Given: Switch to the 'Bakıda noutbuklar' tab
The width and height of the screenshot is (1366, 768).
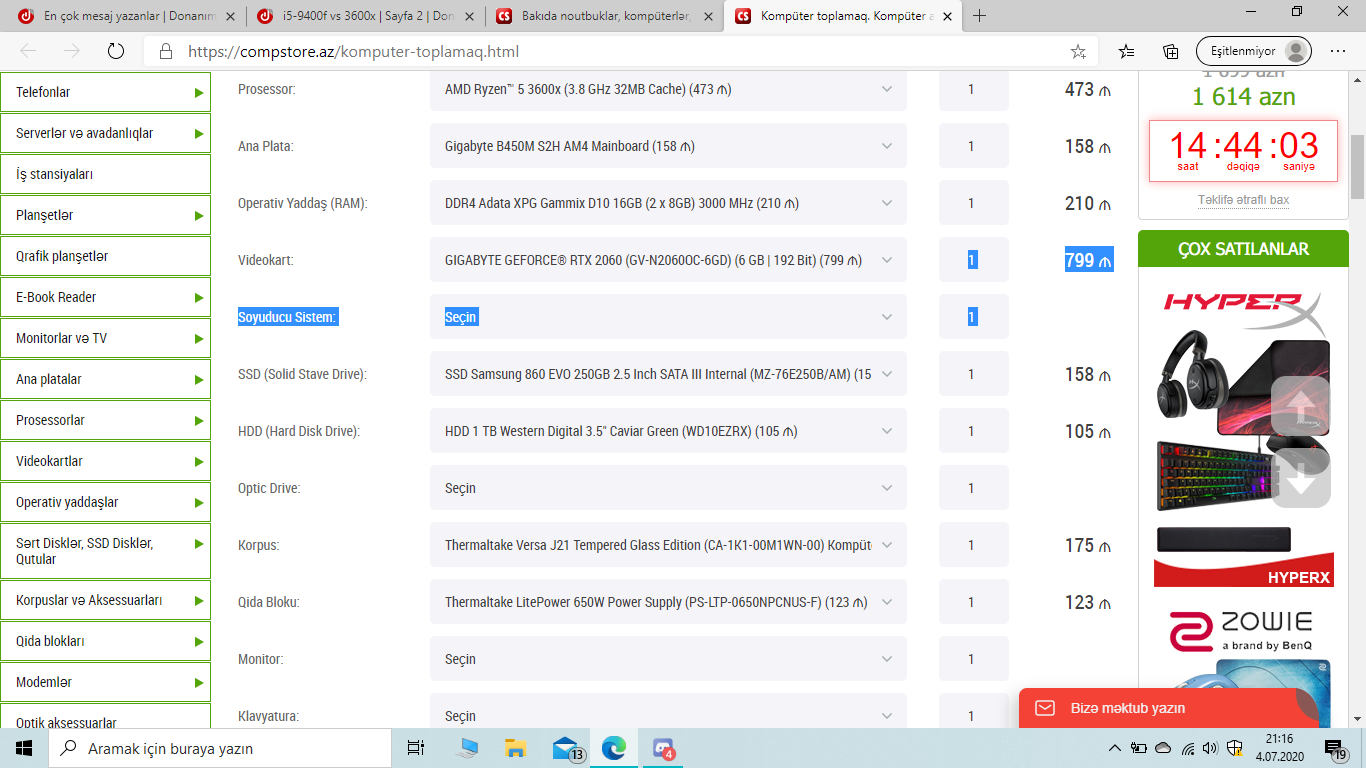Looking at the screenshot, I should coord(604,16).
